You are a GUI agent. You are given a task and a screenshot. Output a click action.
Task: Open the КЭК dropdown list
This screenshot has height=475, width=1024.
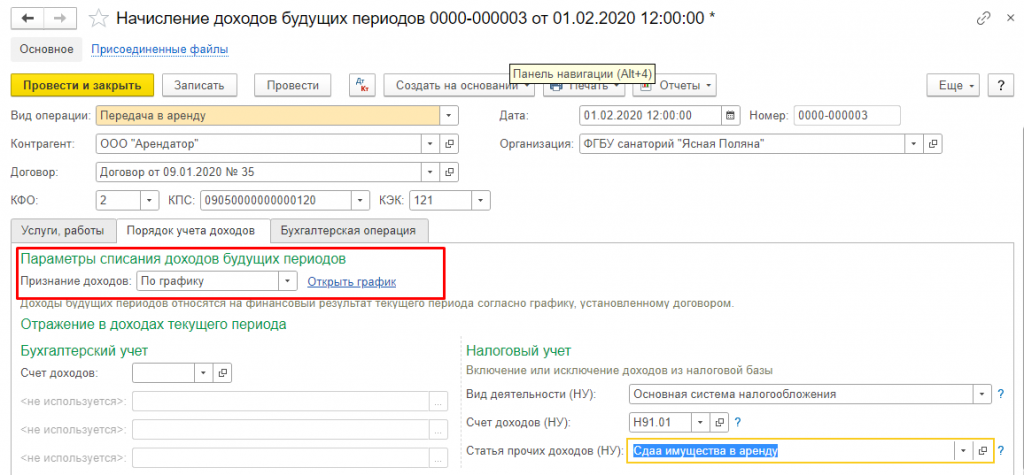(481, 200)
